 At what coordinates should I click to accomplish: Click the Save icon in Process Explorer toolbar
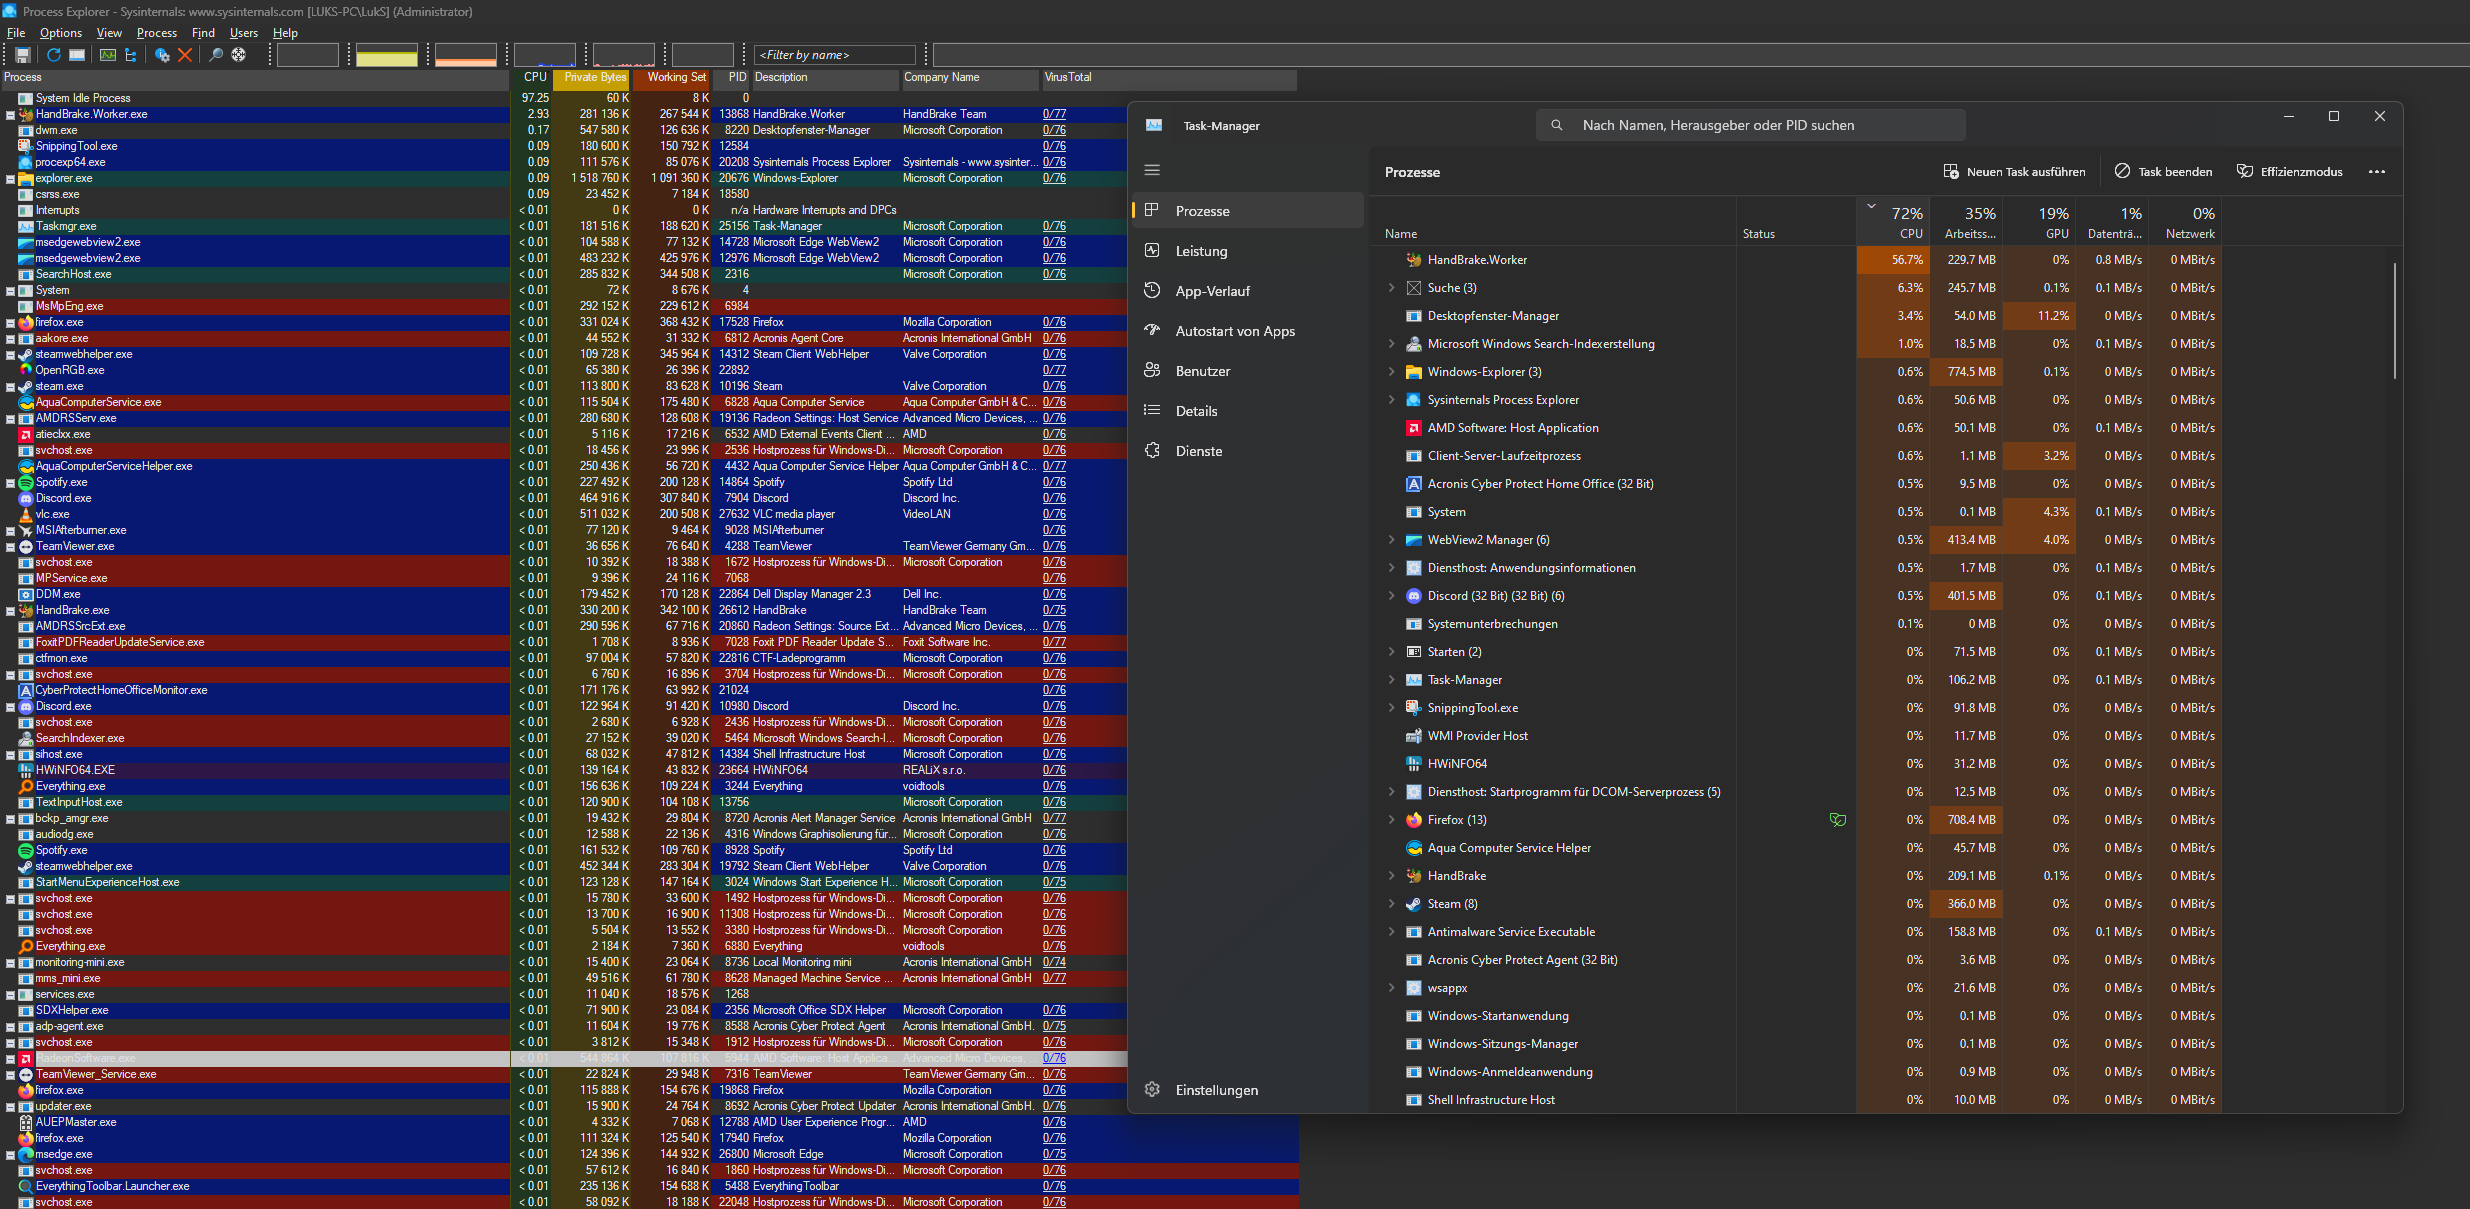[23, 55]
